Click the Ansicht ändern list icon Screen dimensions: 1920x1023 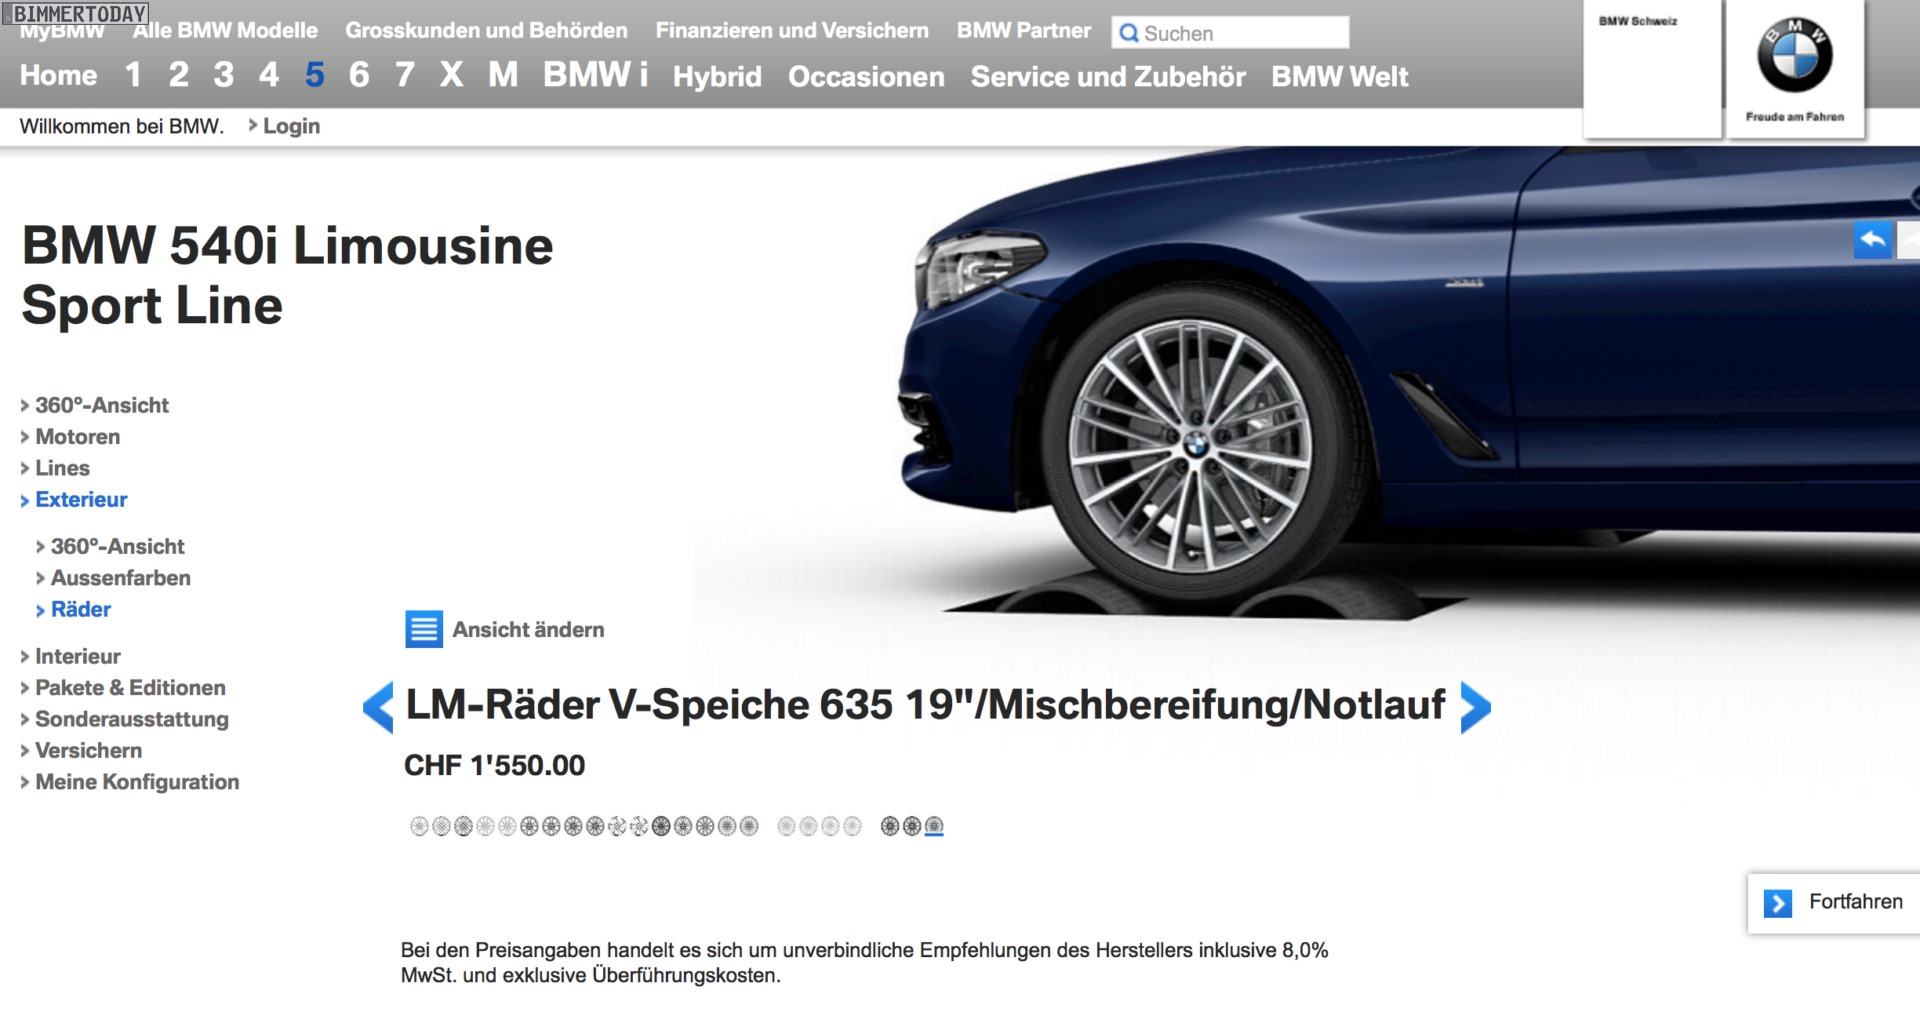pyautogui.click(x=424, y=629)
